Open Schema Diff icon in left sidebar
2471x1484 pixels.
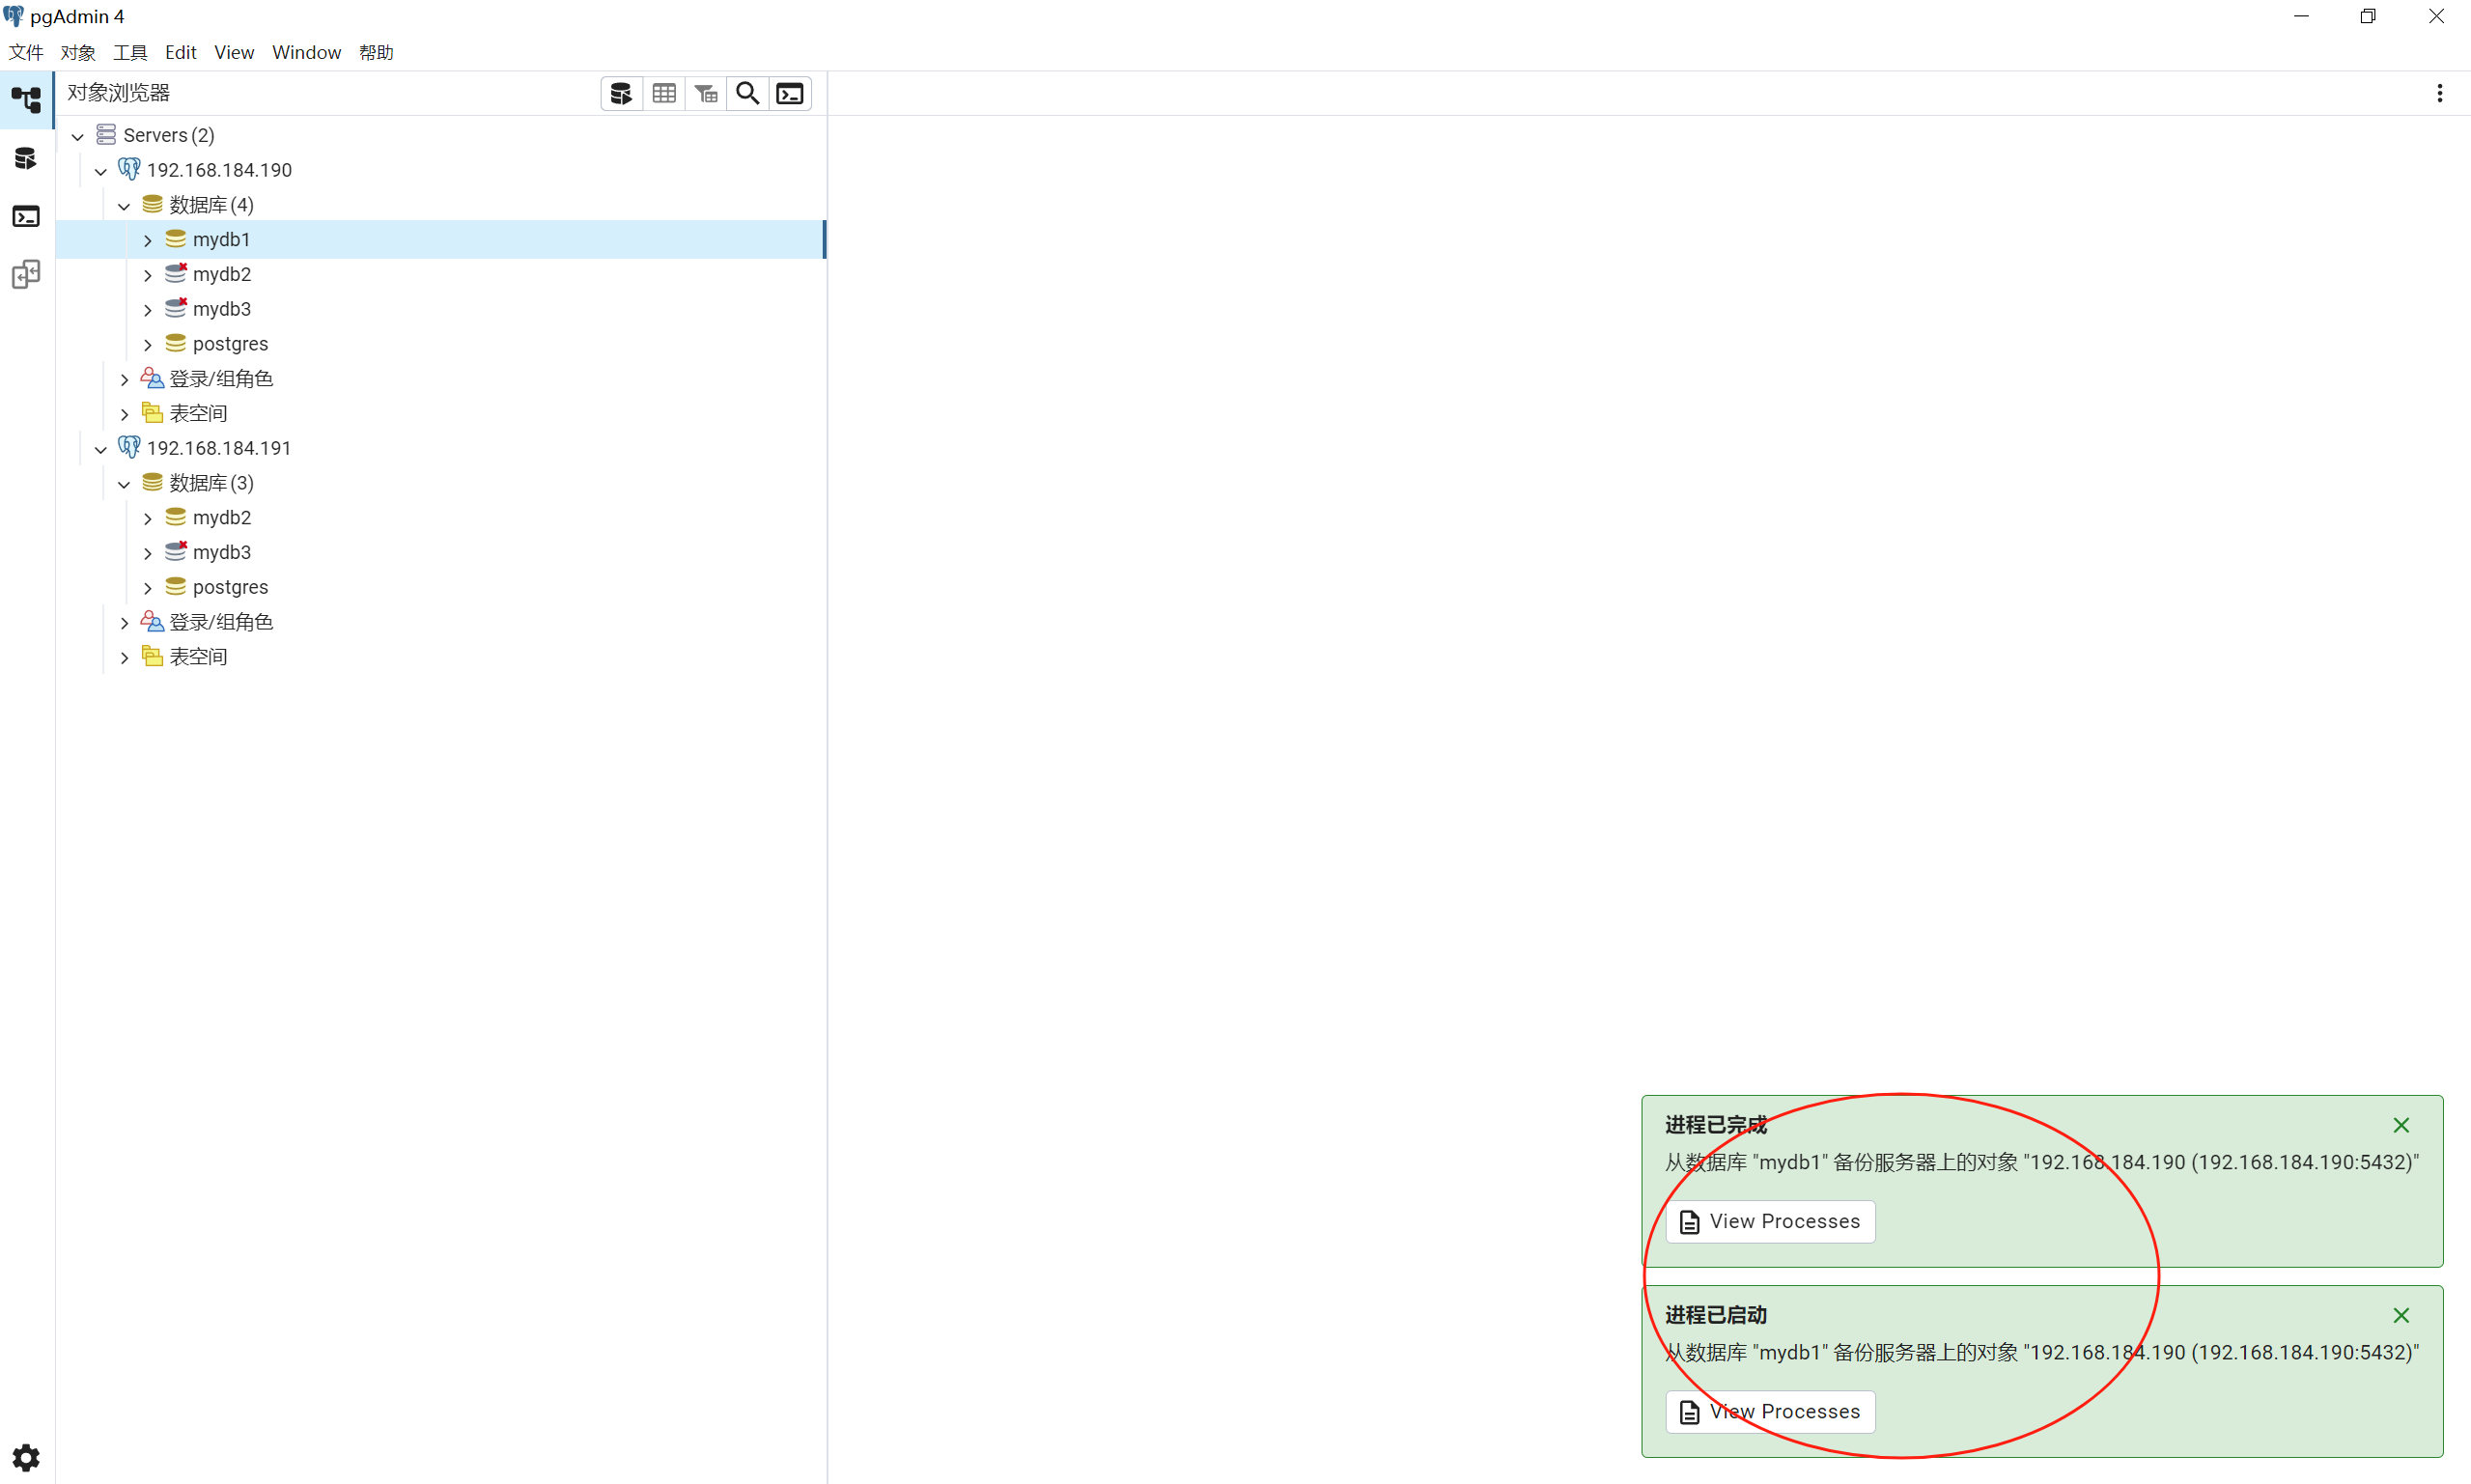[x=26, y=274]
